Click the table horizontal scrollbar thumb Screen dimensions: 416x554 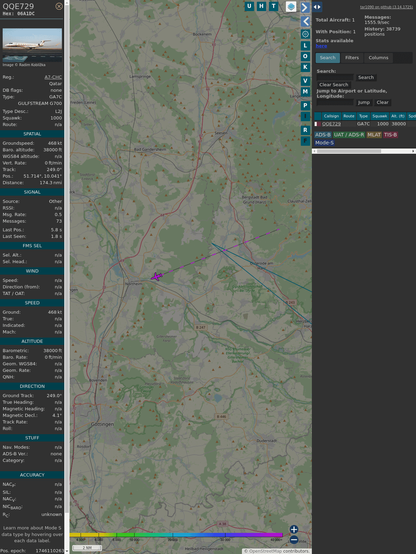pos(349,151)
